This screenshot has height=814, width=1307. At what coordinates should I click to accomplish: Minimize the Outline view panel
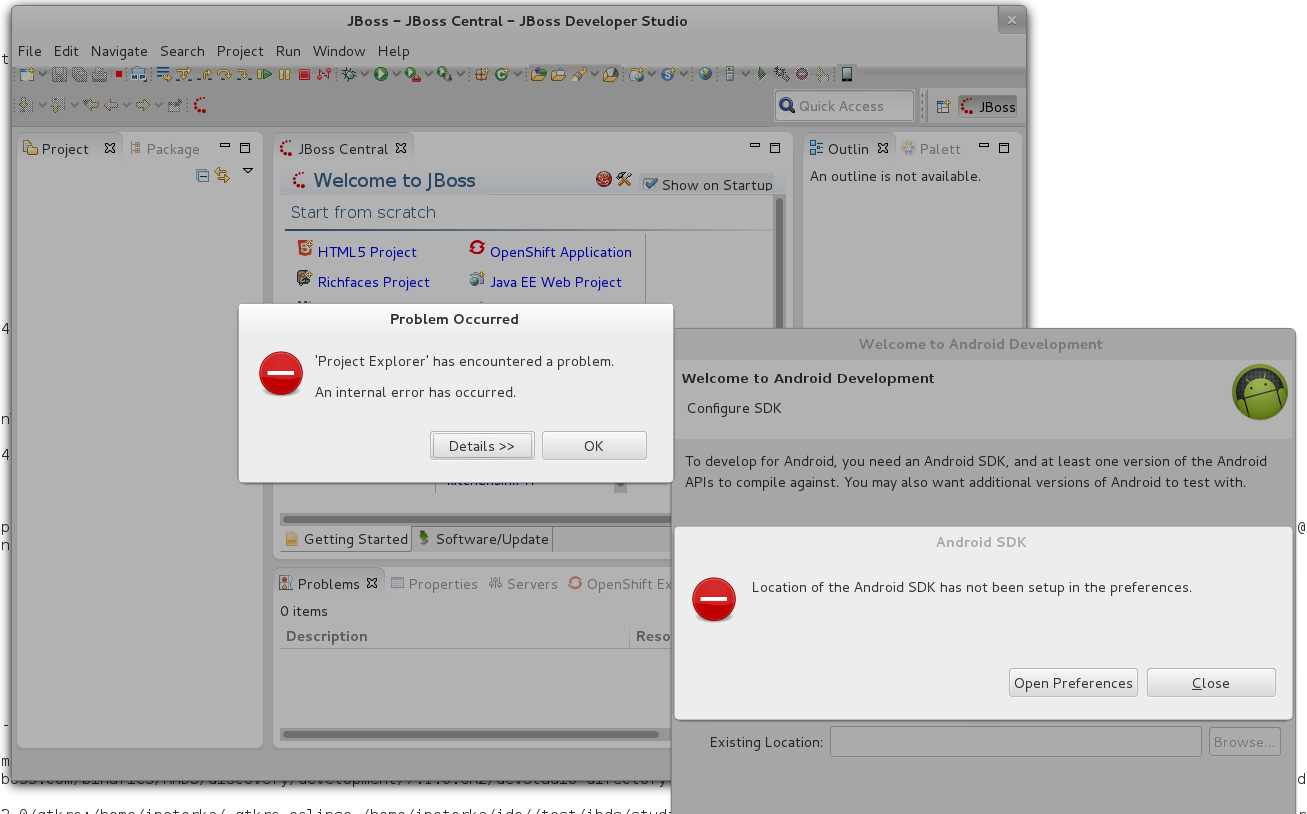click(984, 147)
